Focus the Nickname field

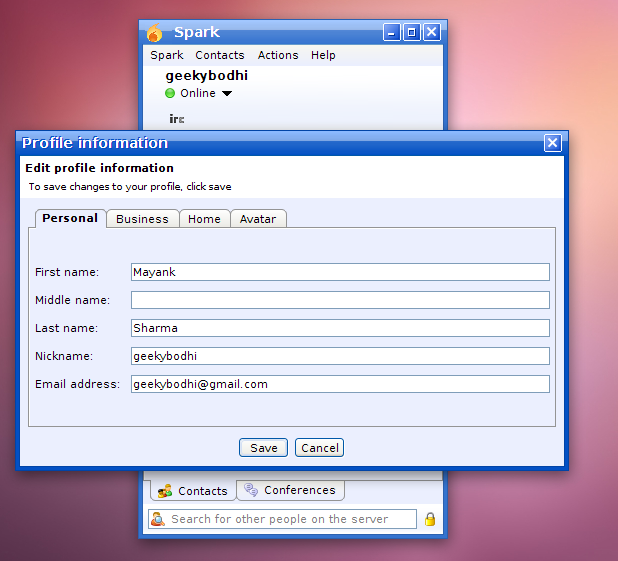point(340,356)
